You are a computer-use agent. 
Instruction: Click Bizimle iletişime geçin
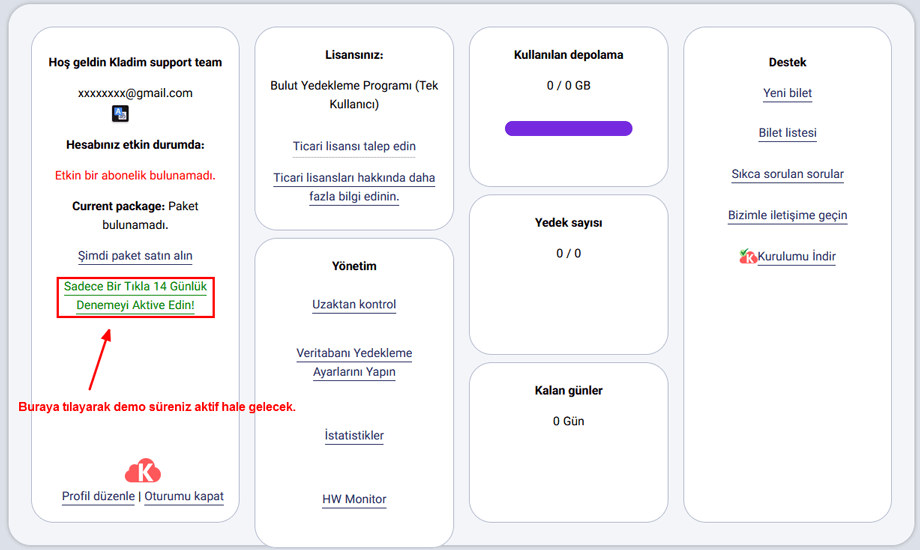[787, 215]
